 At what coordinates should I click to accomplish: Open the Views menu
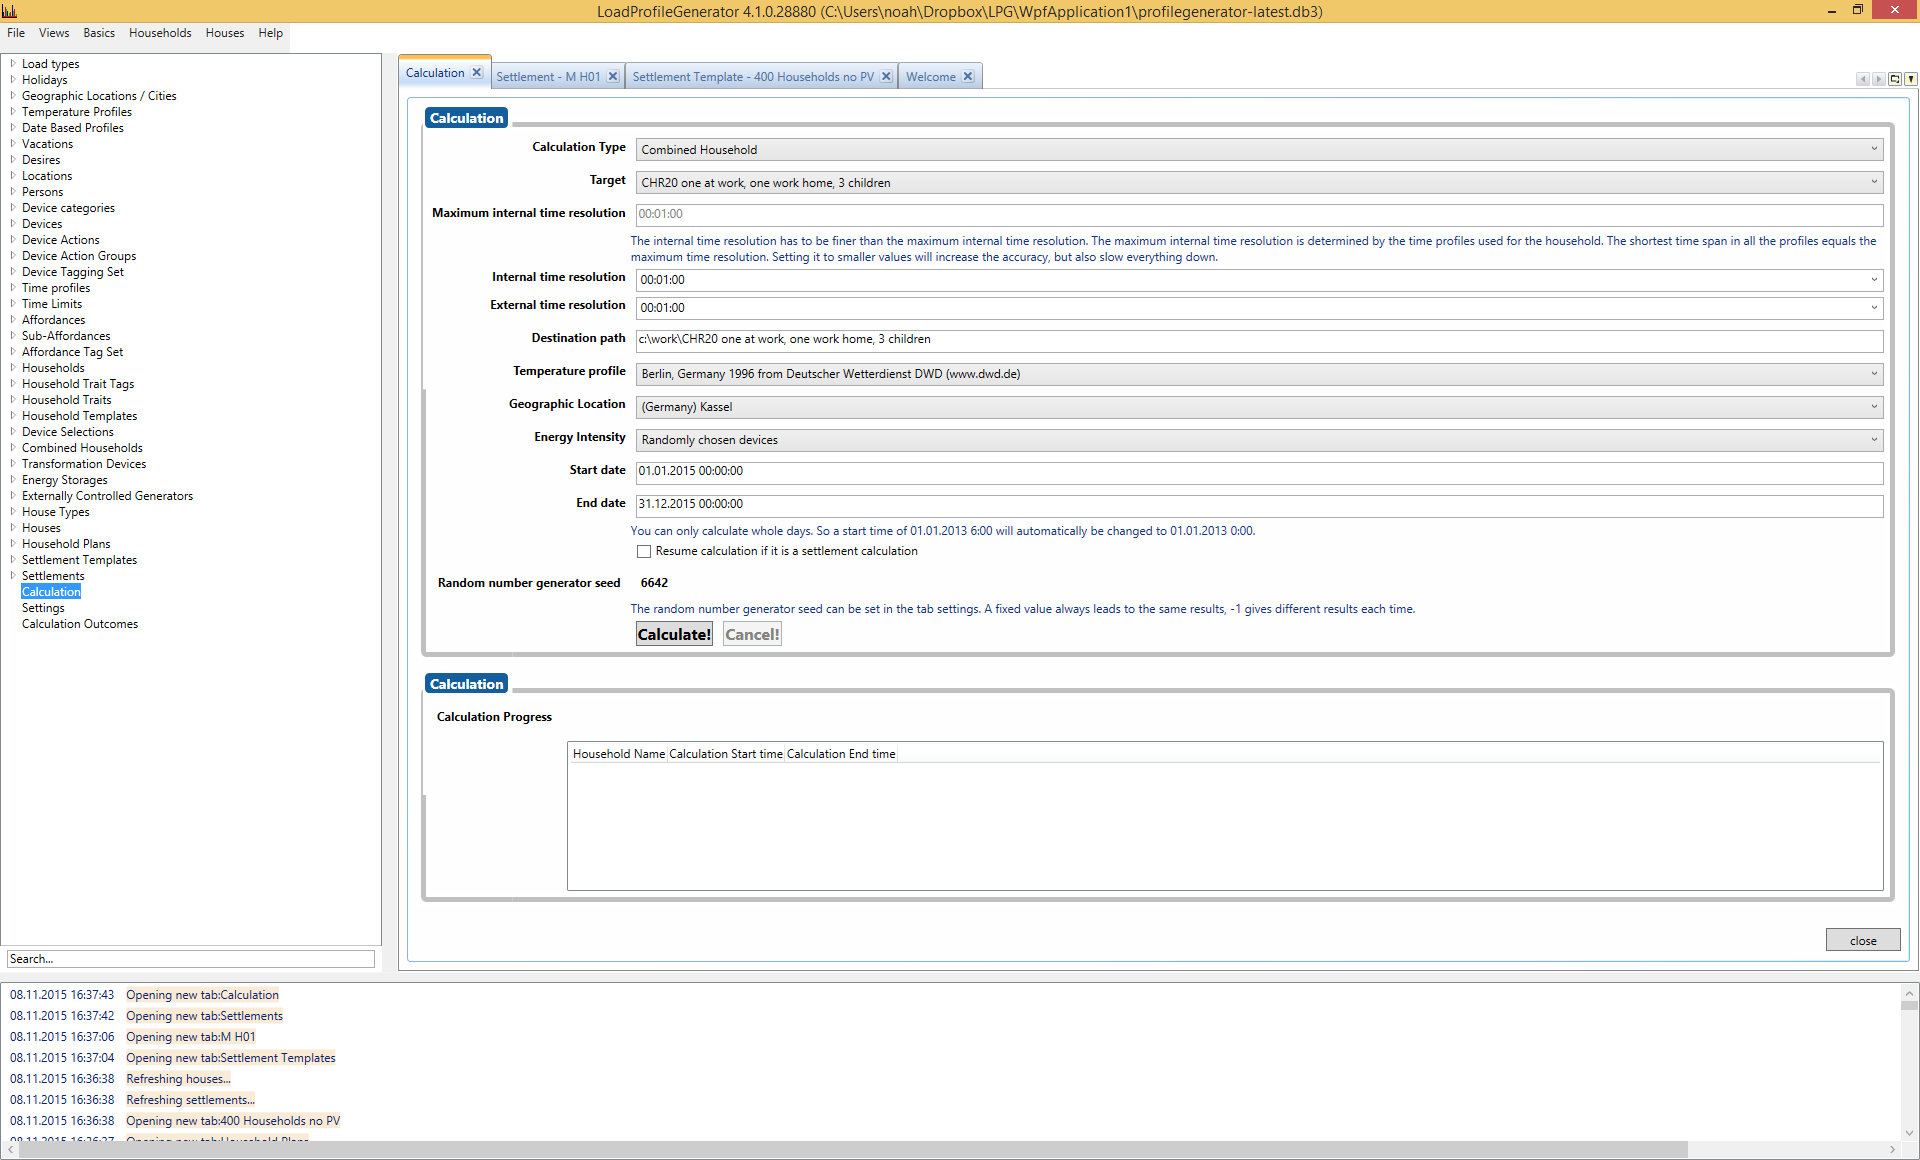(54, 33)
